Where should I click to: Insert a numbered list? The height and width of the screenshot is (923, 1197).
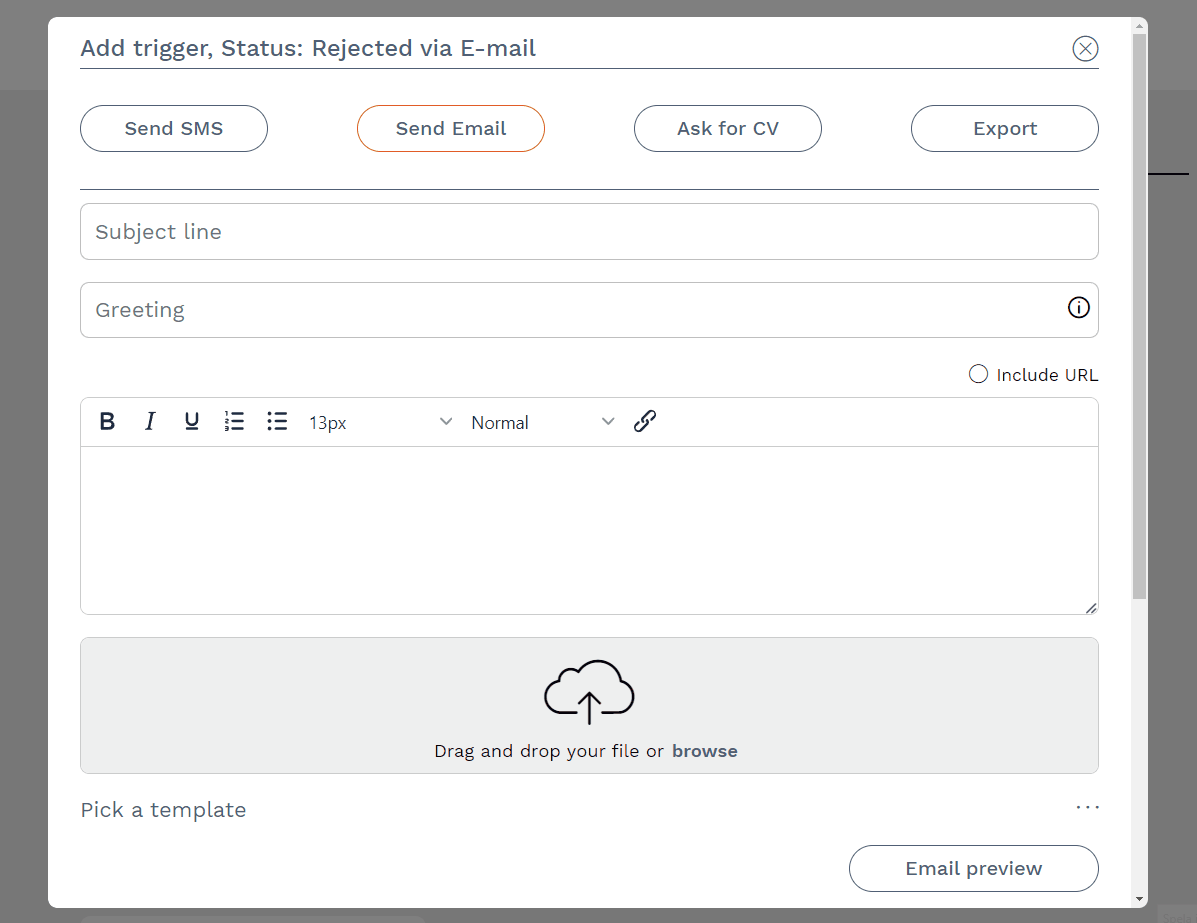(x=234, y=422)
